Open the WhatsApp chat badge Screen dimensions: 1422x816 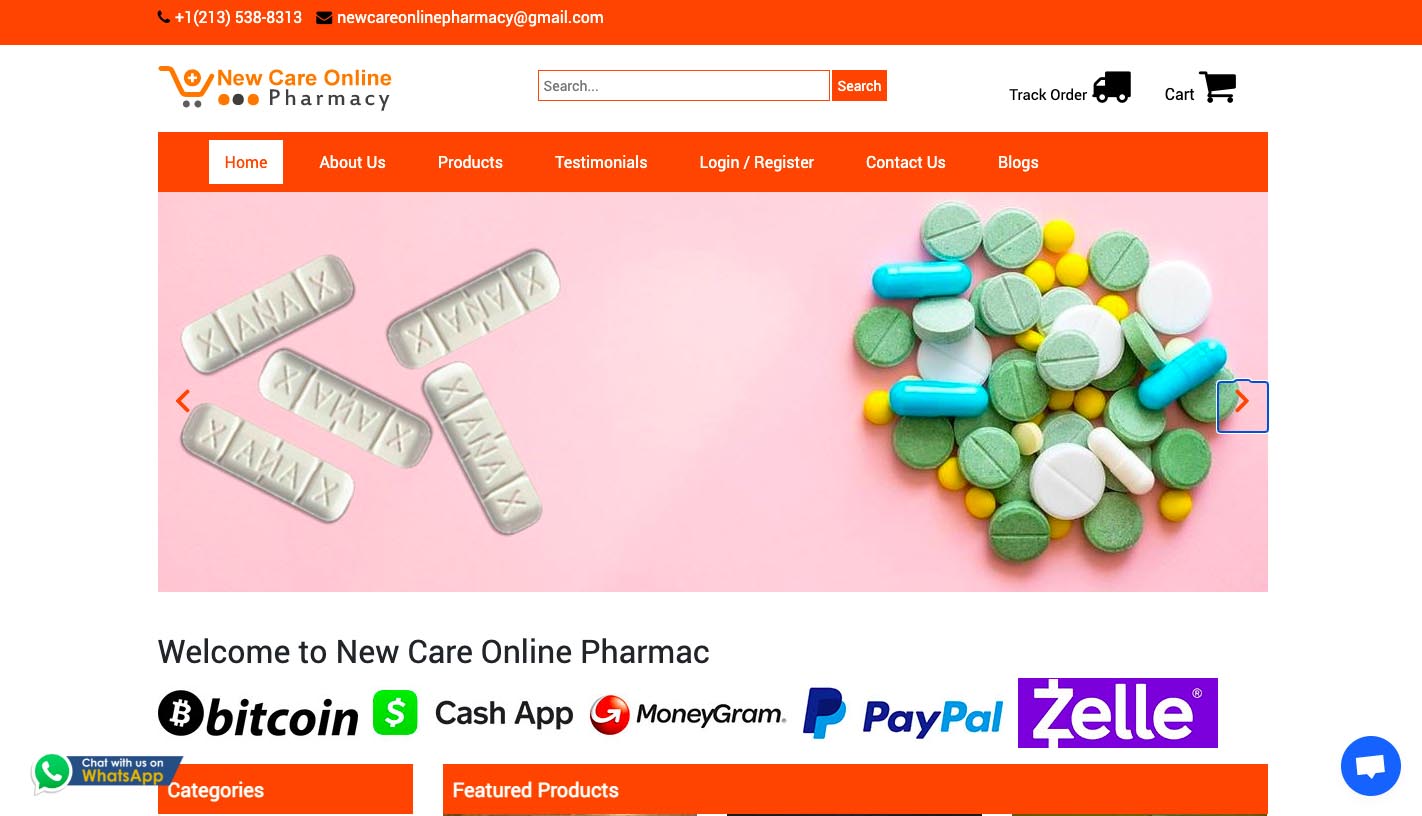[107, 773]
